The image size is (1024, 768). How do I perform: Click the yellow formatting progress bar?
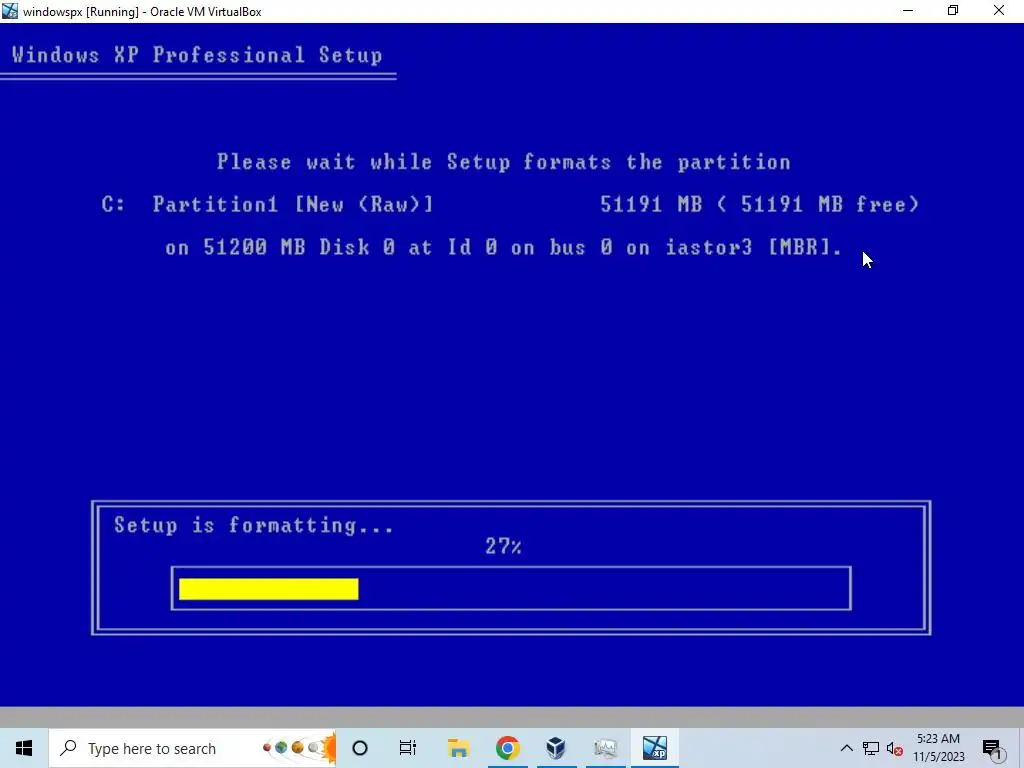click(x=268, y=589)
